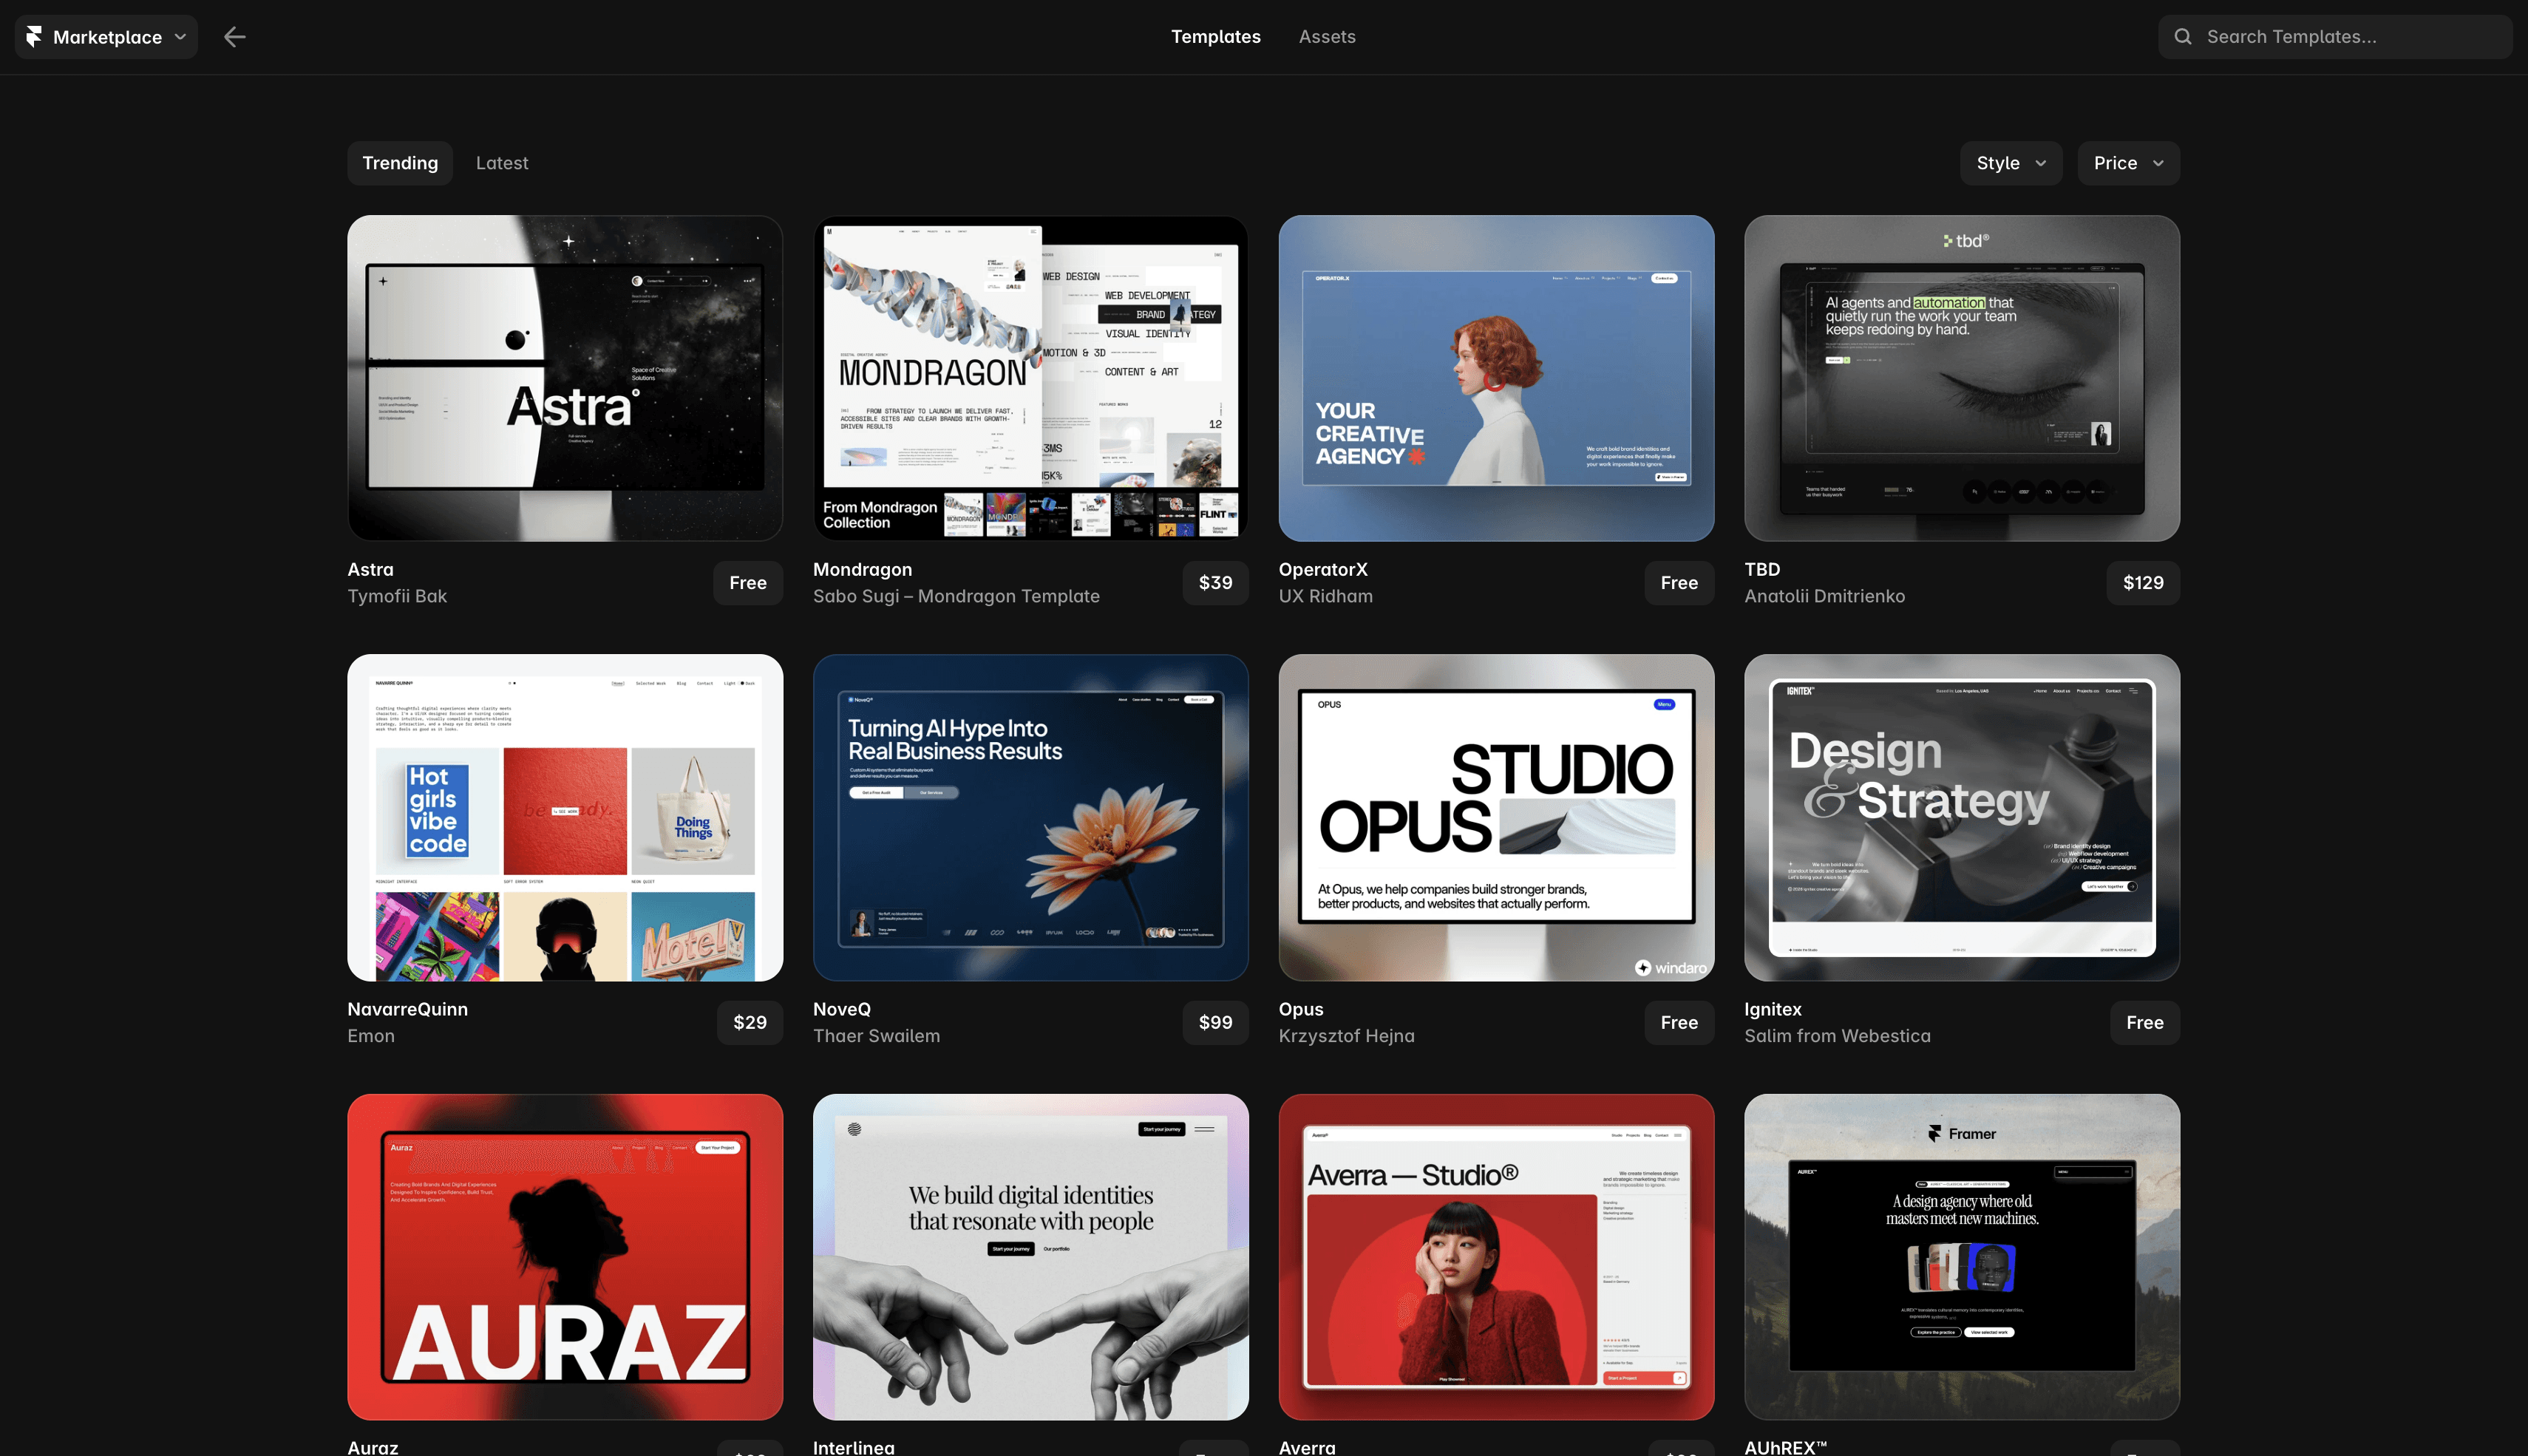
Task: Open the Astra template thumbnail
Action: pyautogui.click(x=565, y=378)
